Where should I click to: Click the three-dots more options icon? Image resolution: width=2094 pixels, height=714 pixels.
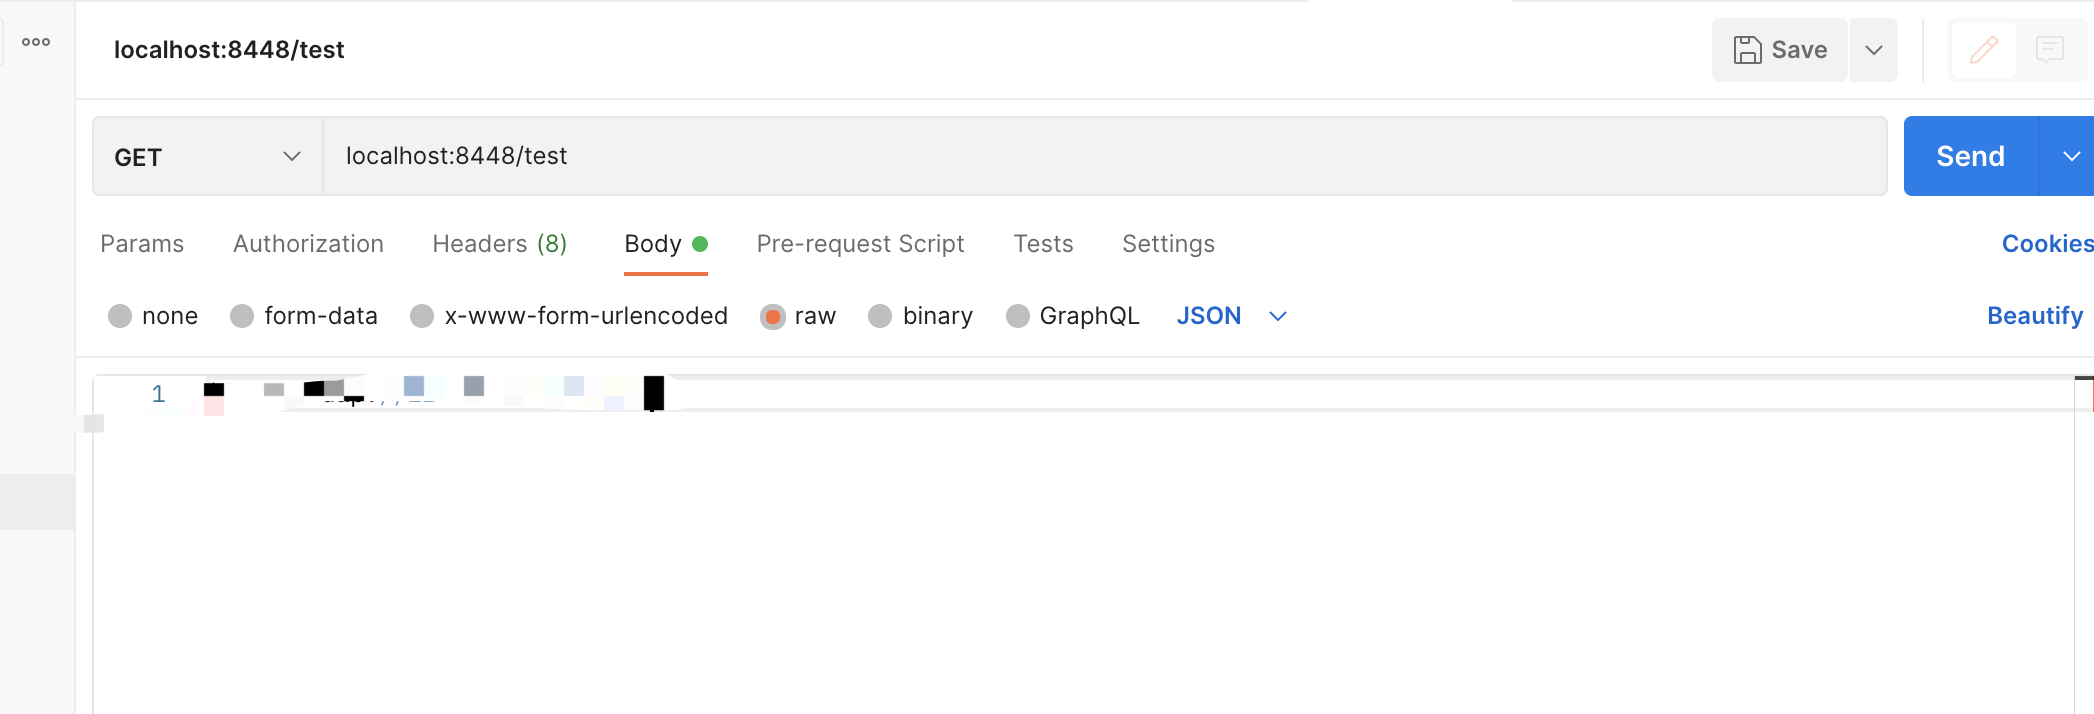tap(36, 42)
